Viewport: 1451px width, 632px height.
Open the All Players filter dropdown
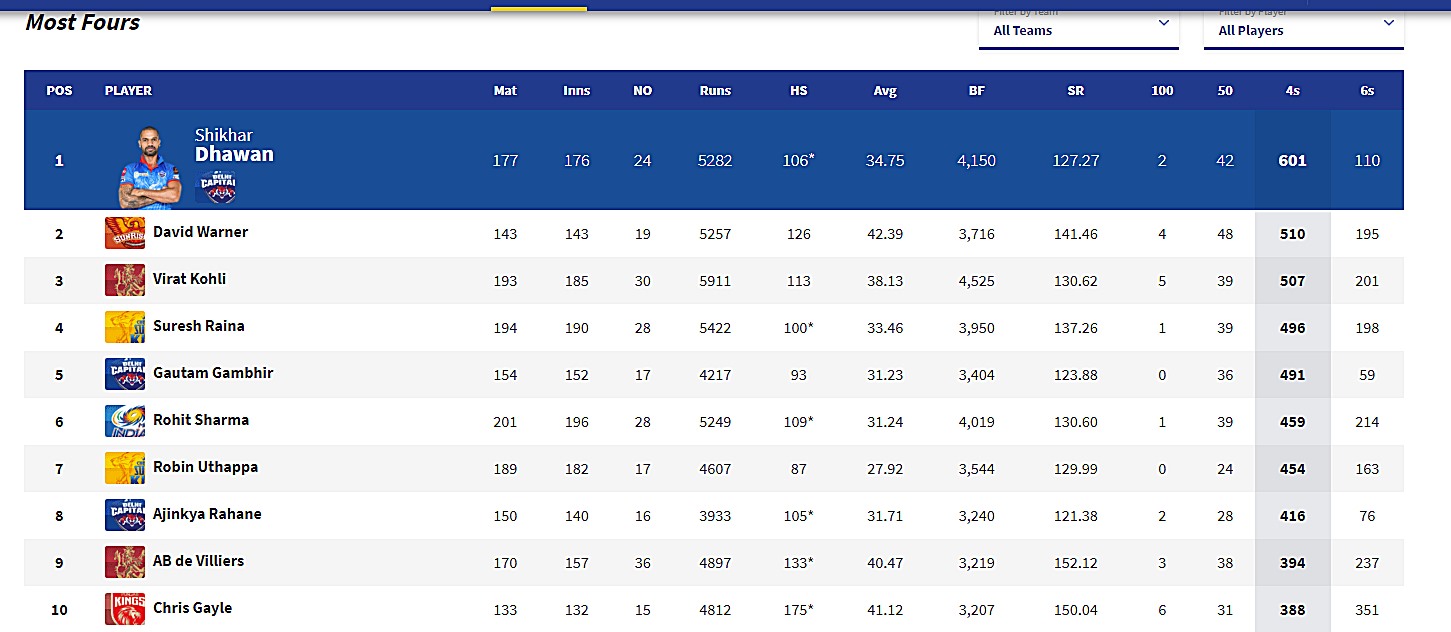(x=1303, y=29)
